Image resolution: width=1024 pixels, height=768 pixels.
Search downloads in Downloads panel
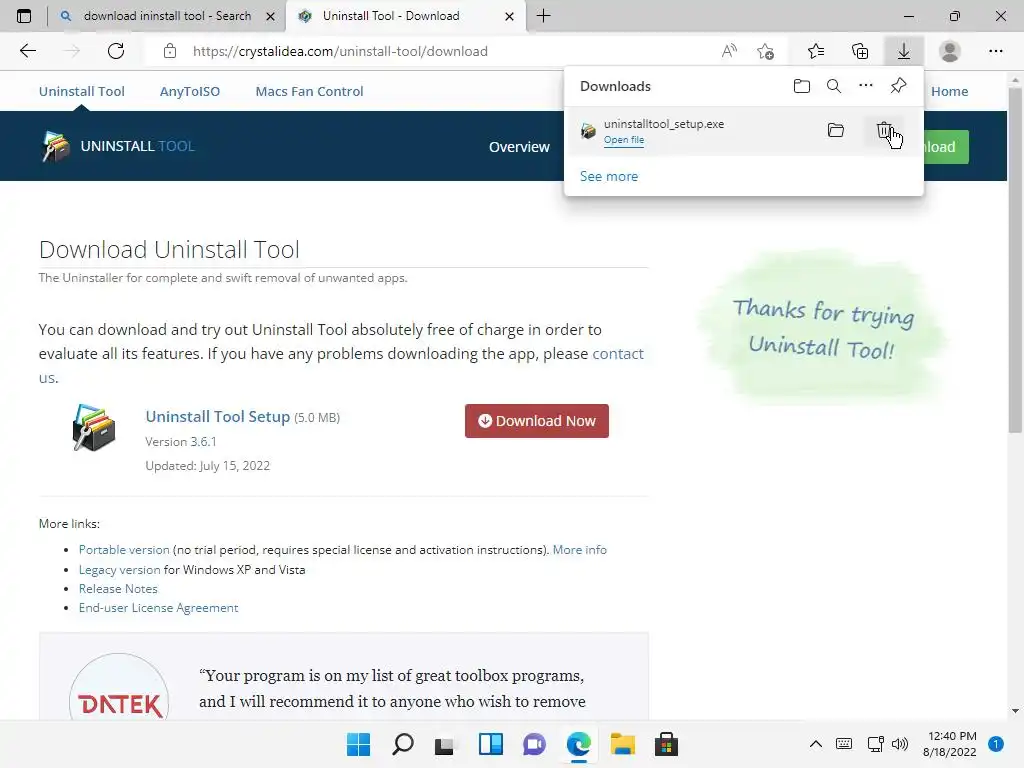coord(833,86)
